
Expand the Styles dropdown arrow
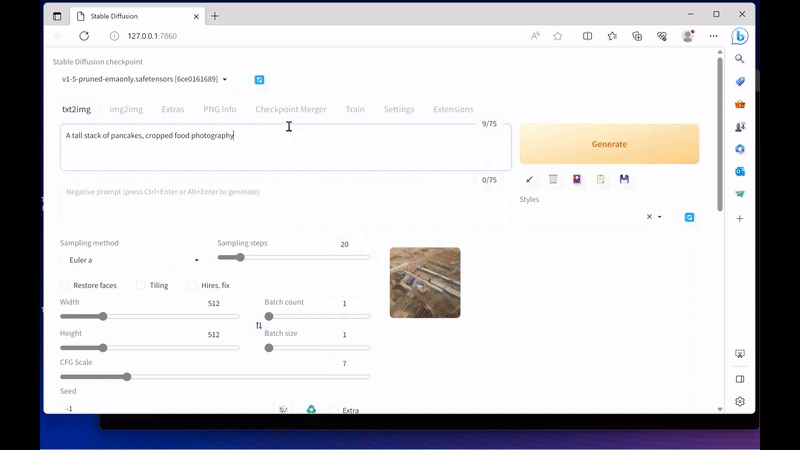tap(659, 217)
